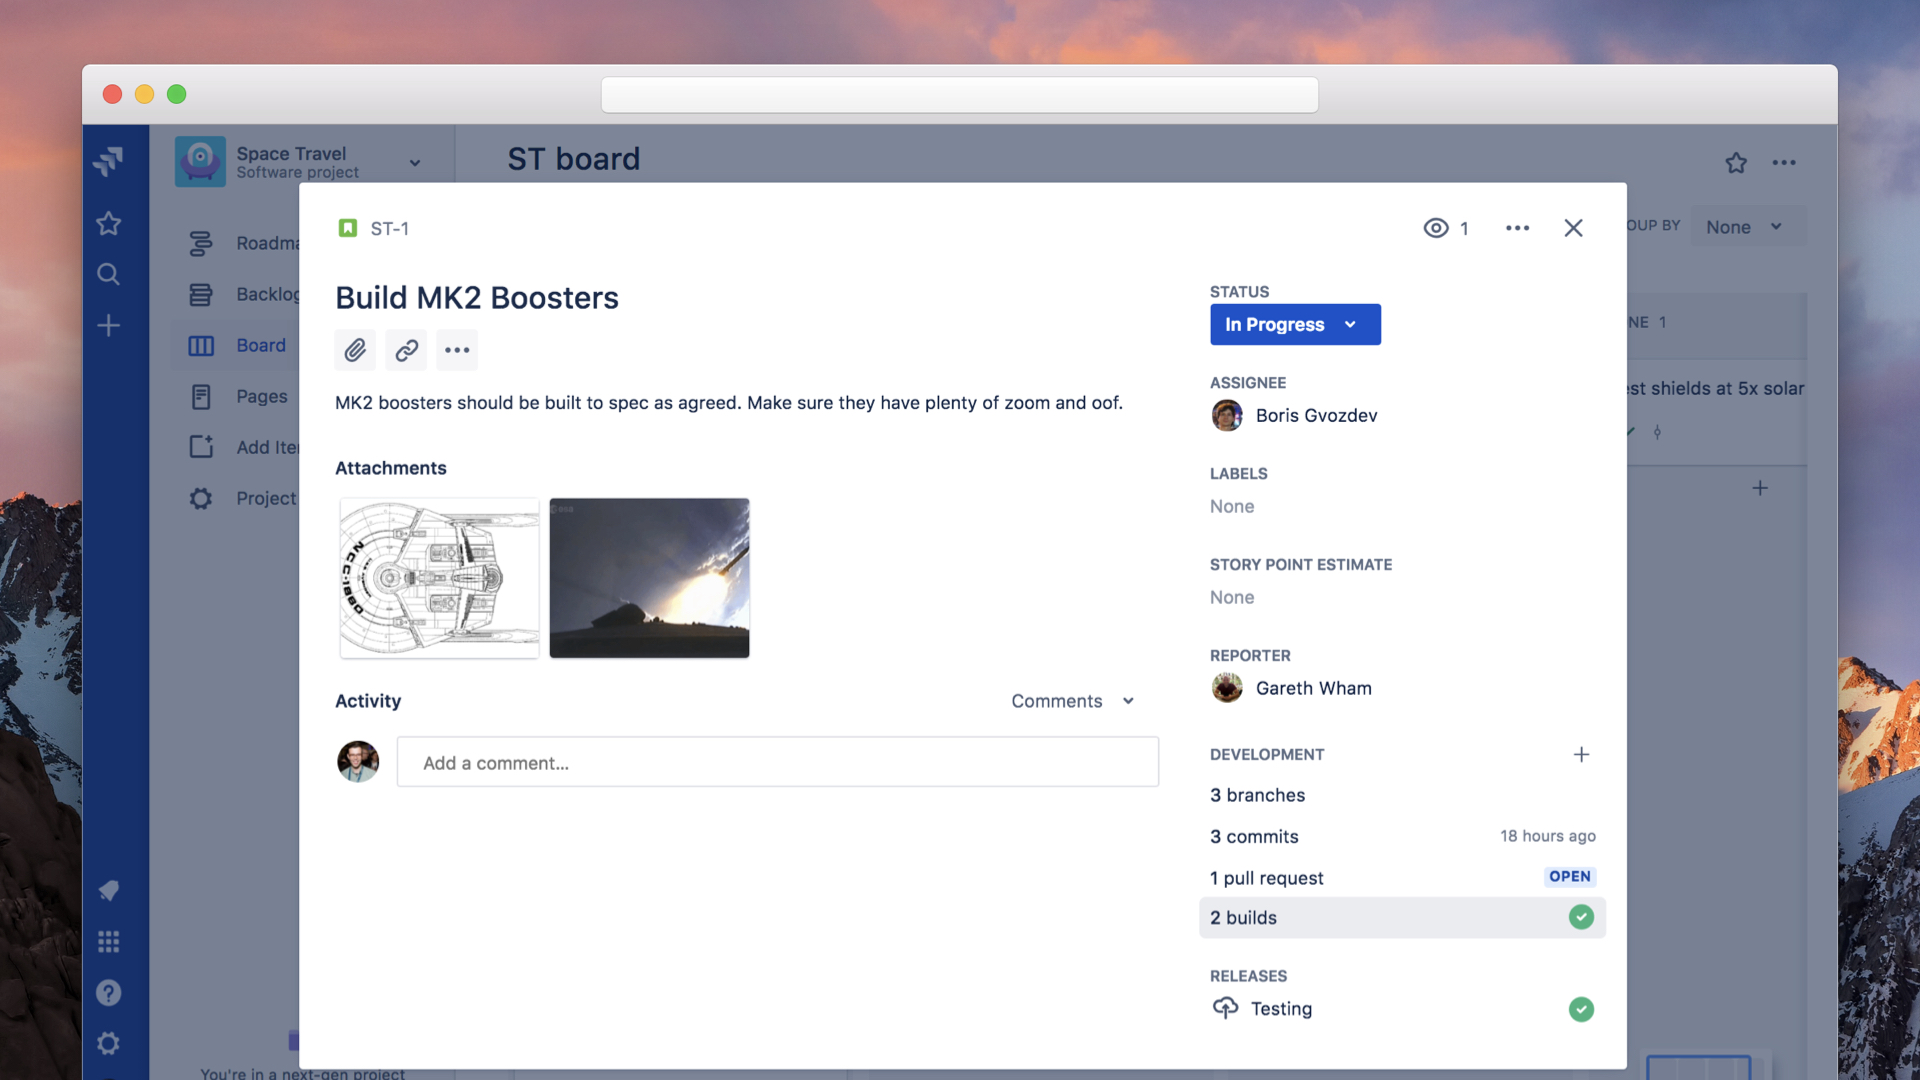The width and height of the screenshot is (1920, 1080).
Task: Open sidebar settings gear icon
Action: (x=108, y=1043)
